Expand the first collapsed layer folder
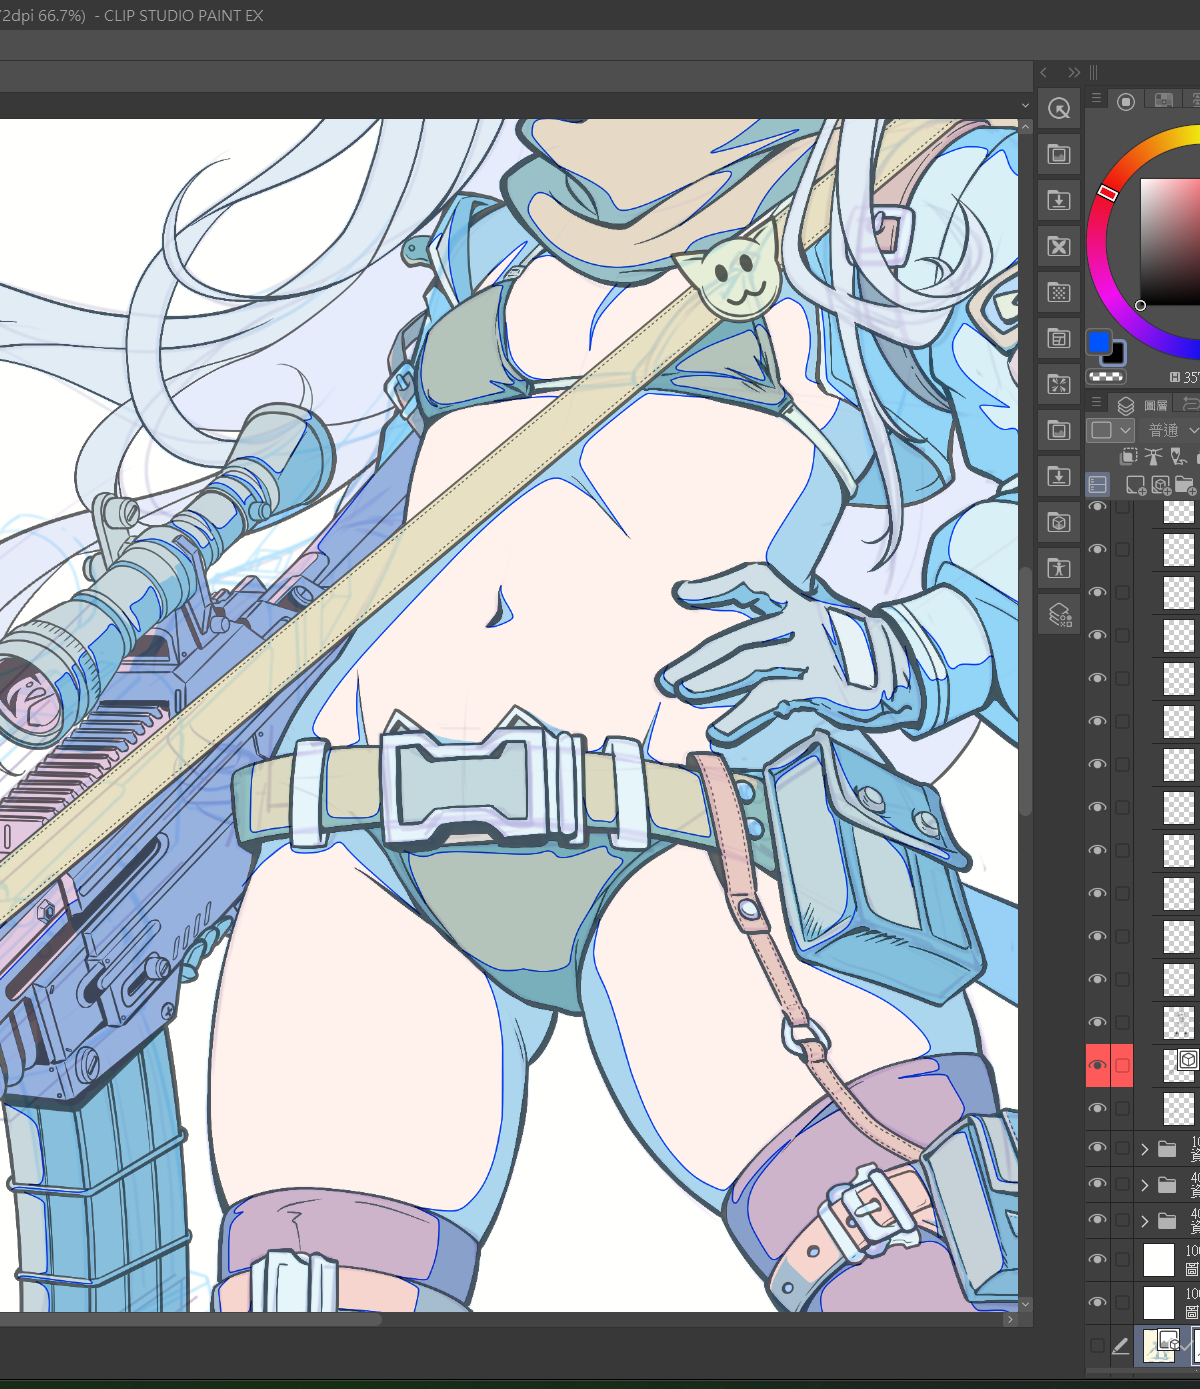1200x1389 pixels. pyautogui.click(x=1145, y=1149)
